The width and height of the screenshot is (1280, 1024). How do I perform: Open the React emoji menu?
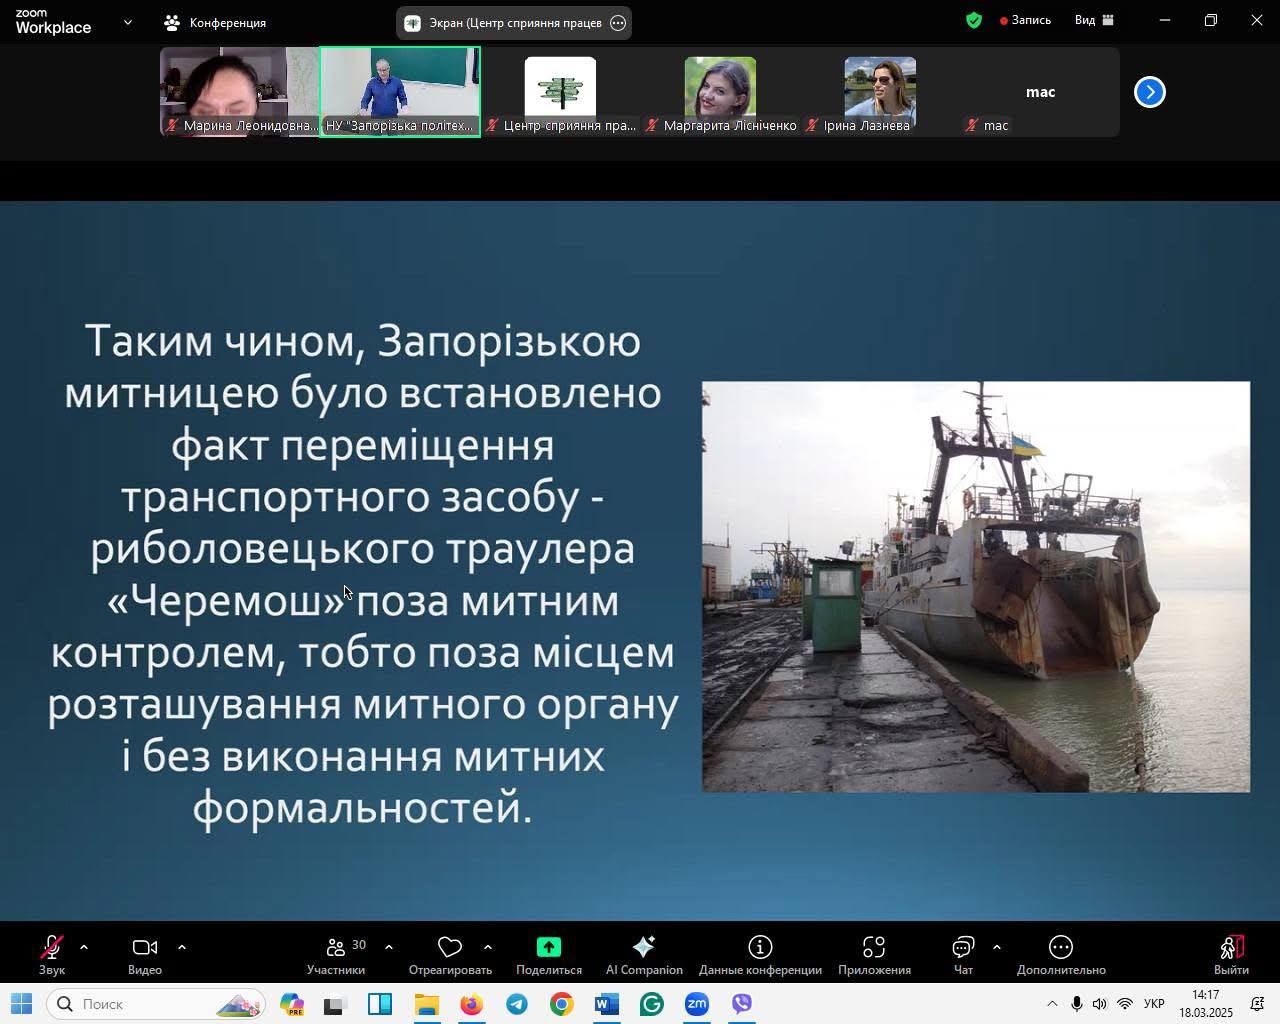click(450, 955)
